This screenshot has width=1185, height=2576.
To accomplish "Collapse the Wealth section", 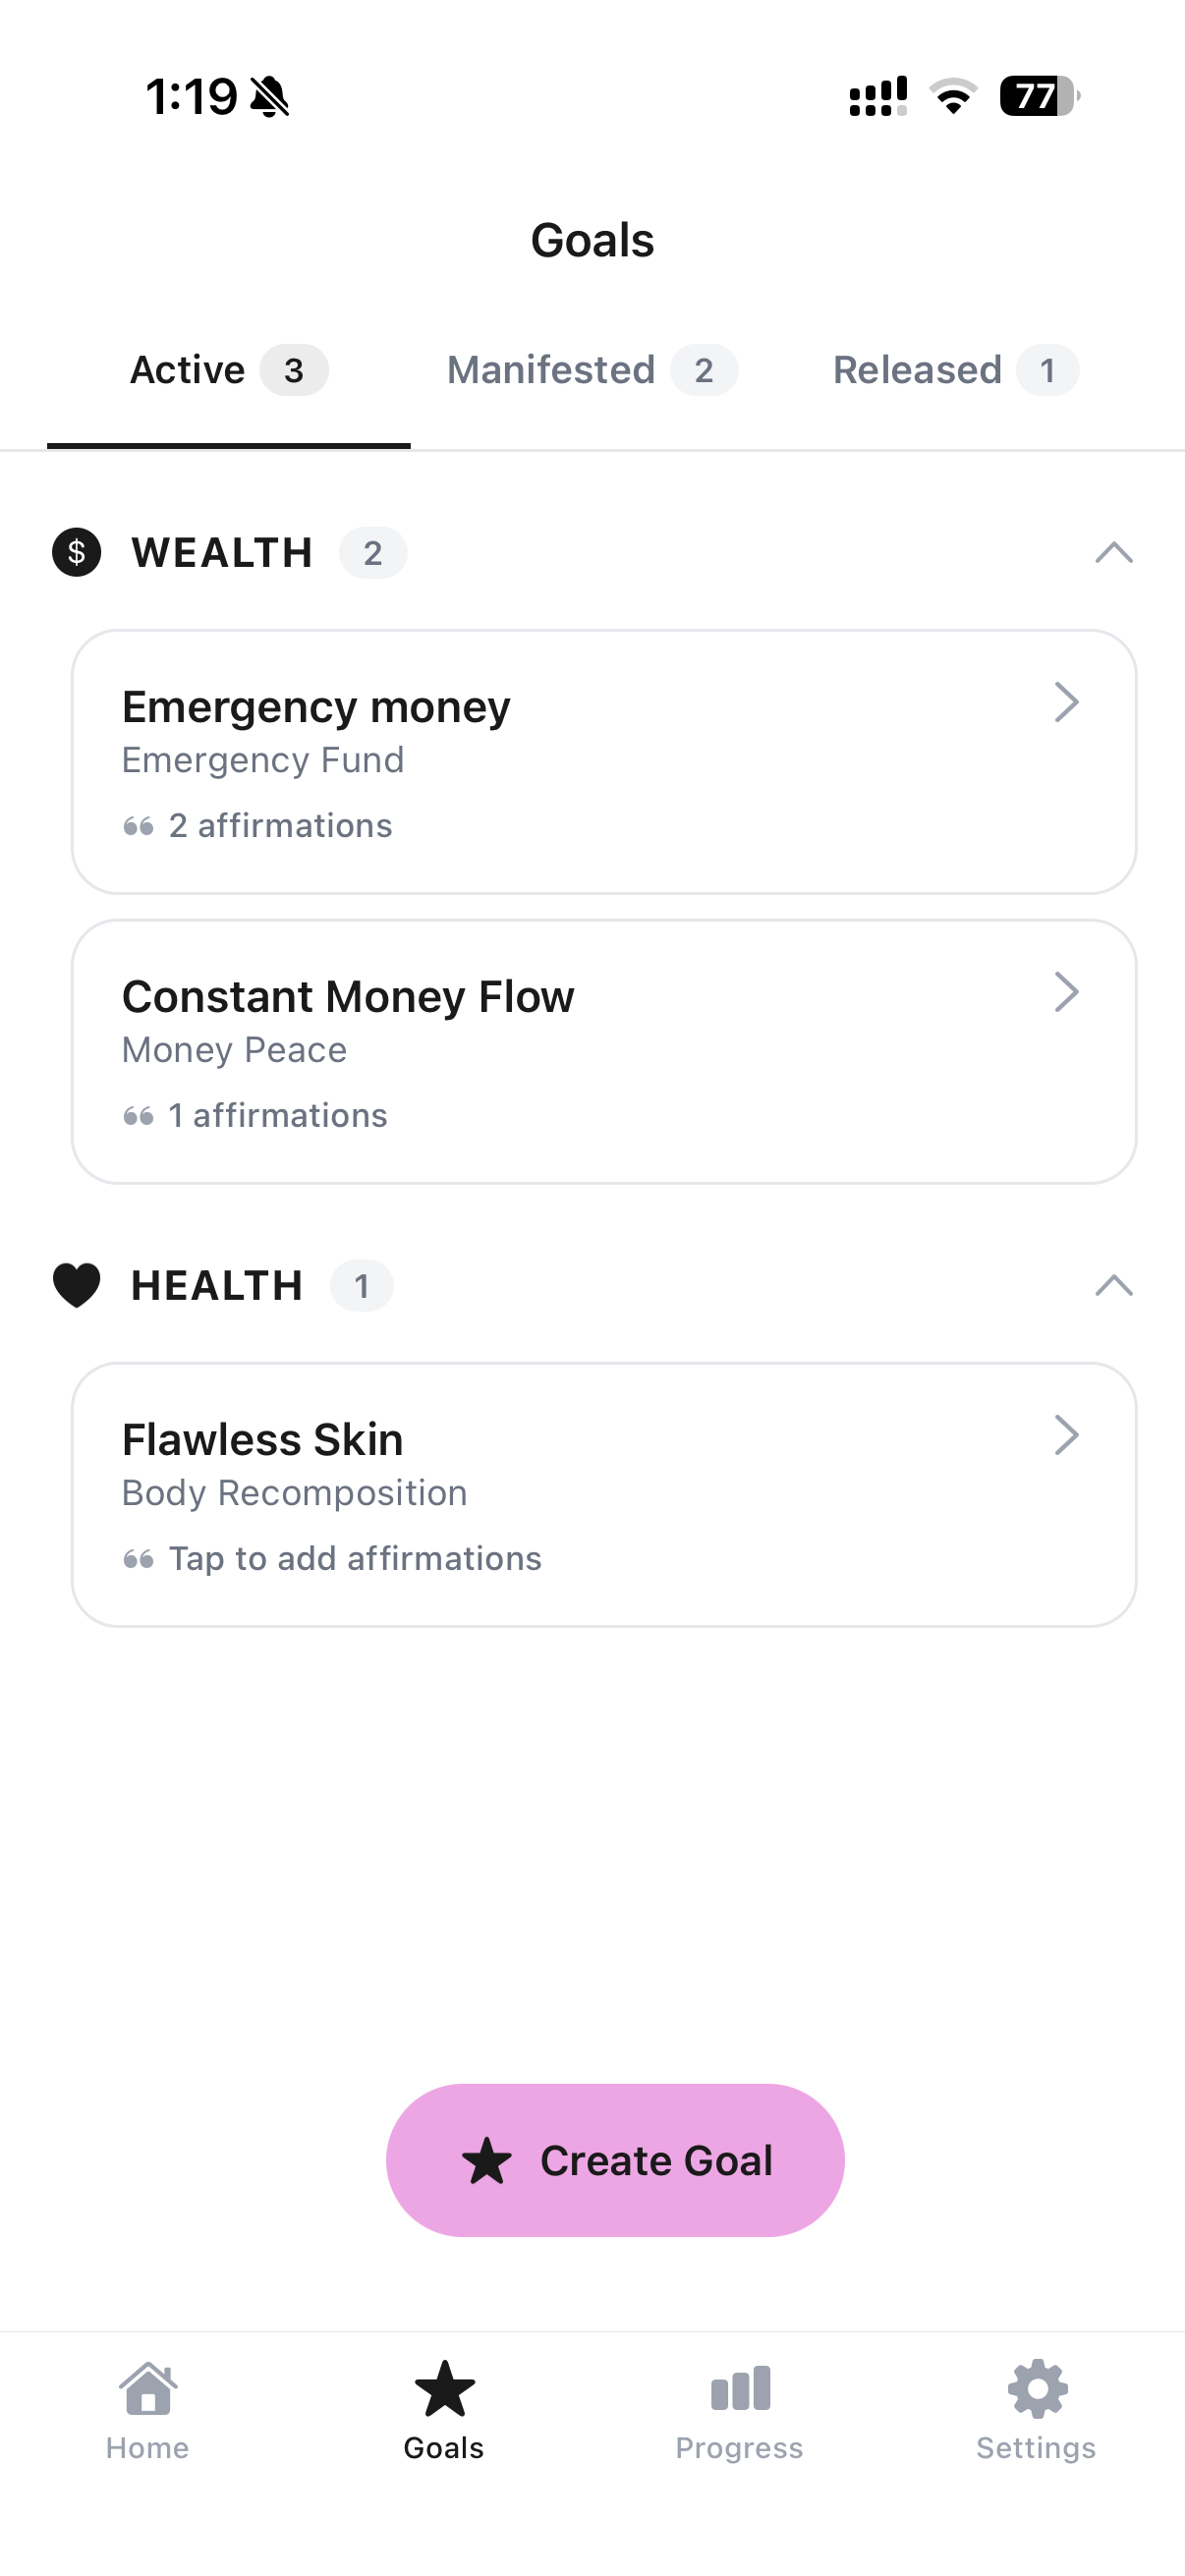I will (x=1113, y=553).
